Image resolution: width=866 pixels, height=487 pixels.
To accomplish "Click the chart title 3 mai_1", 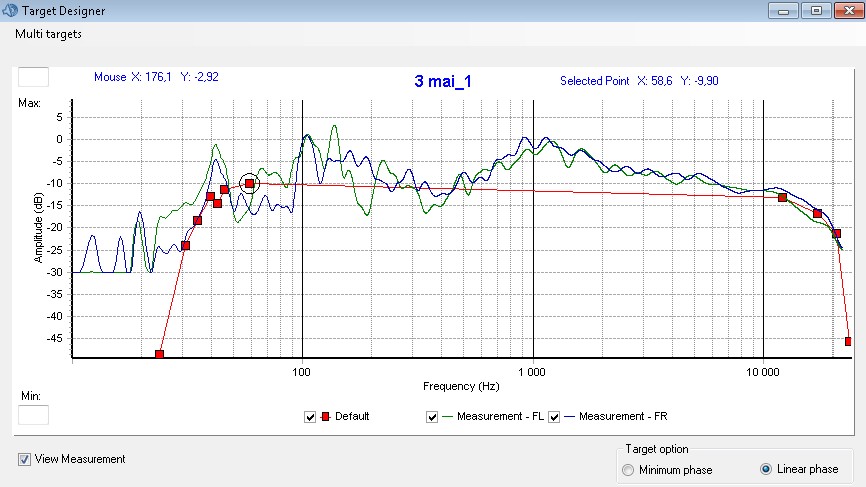I will [443, 82].
